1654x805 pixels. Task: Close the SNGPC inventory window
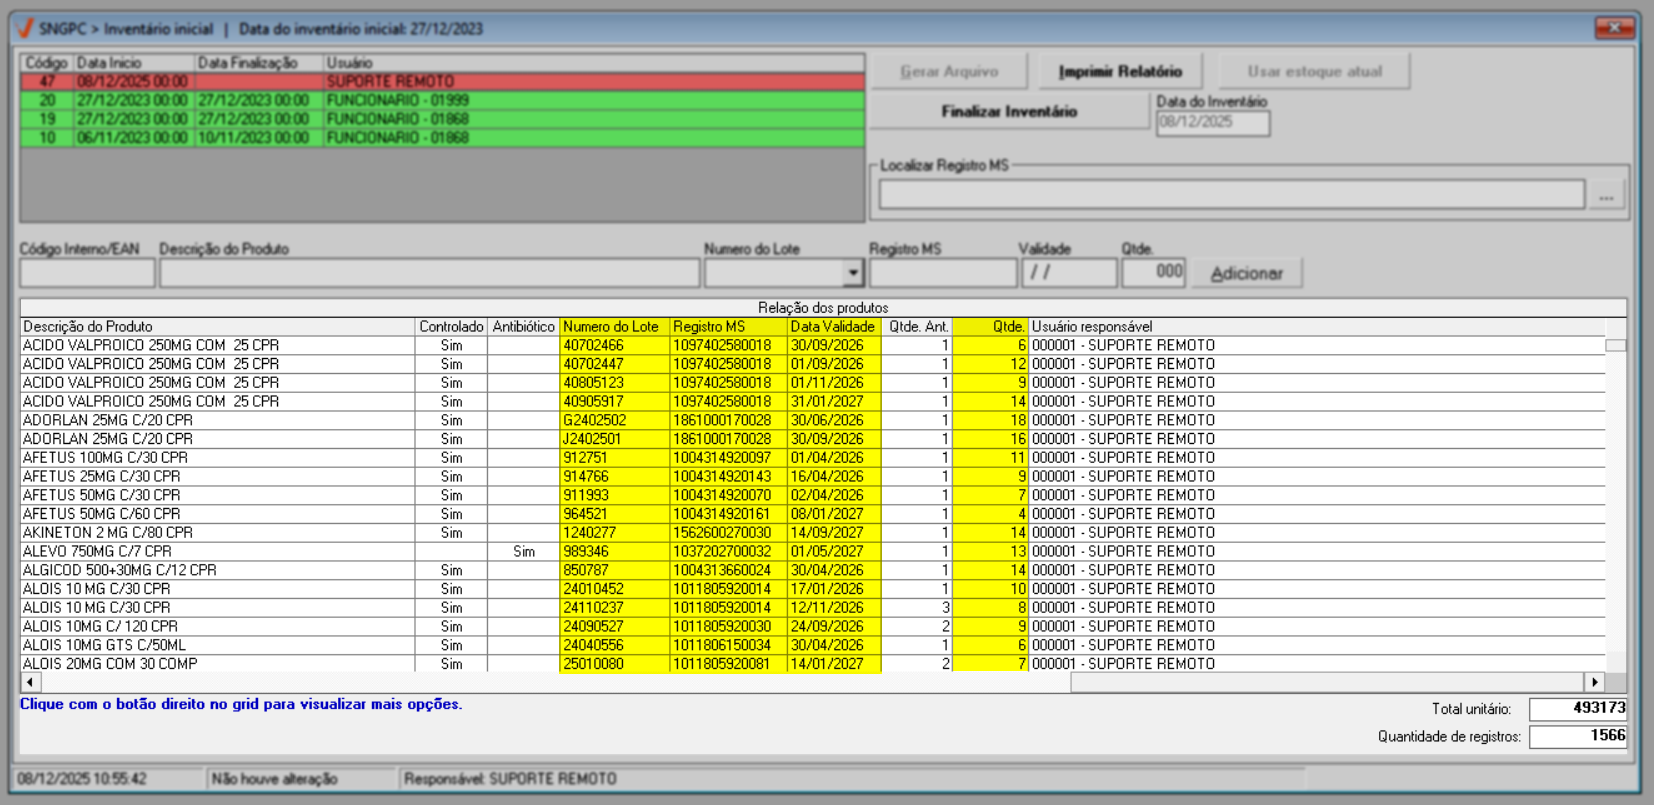coord(1613,28)
